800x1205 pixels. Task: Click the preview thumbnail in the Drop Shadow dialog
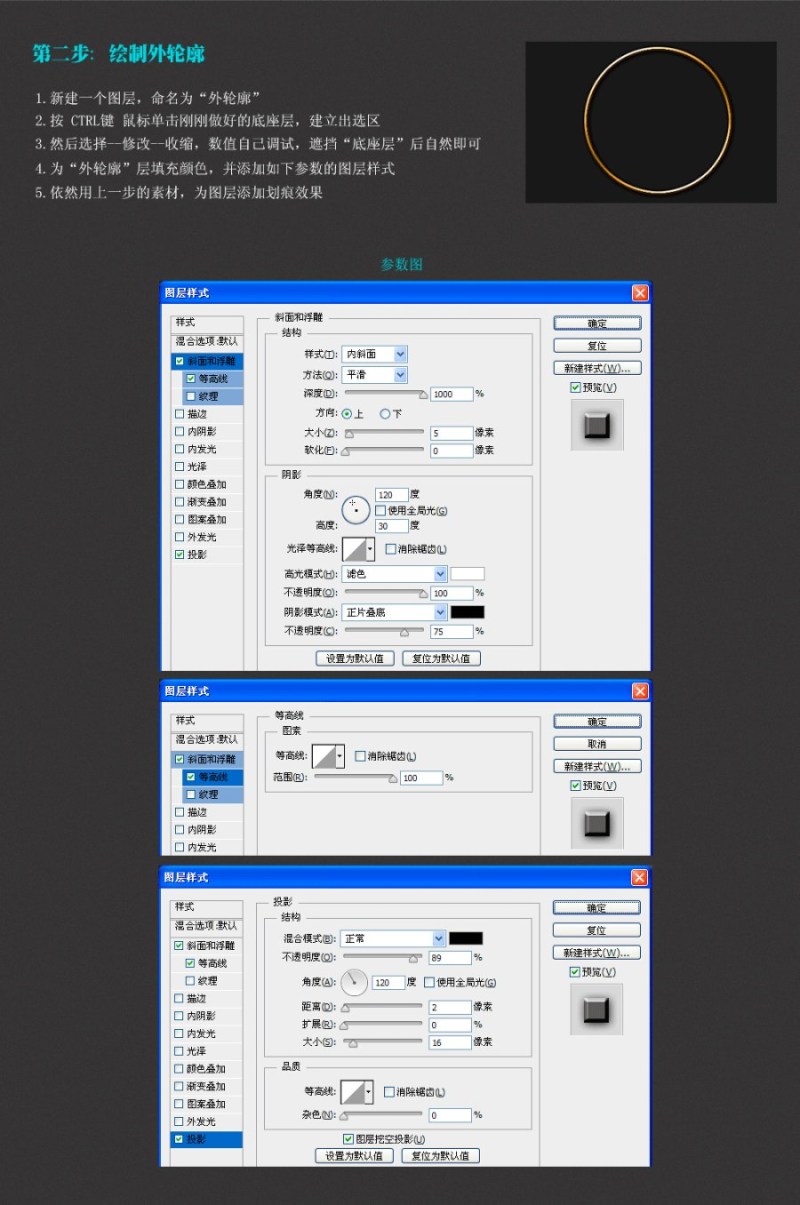pyautogui.click(x=597, y=1009)
